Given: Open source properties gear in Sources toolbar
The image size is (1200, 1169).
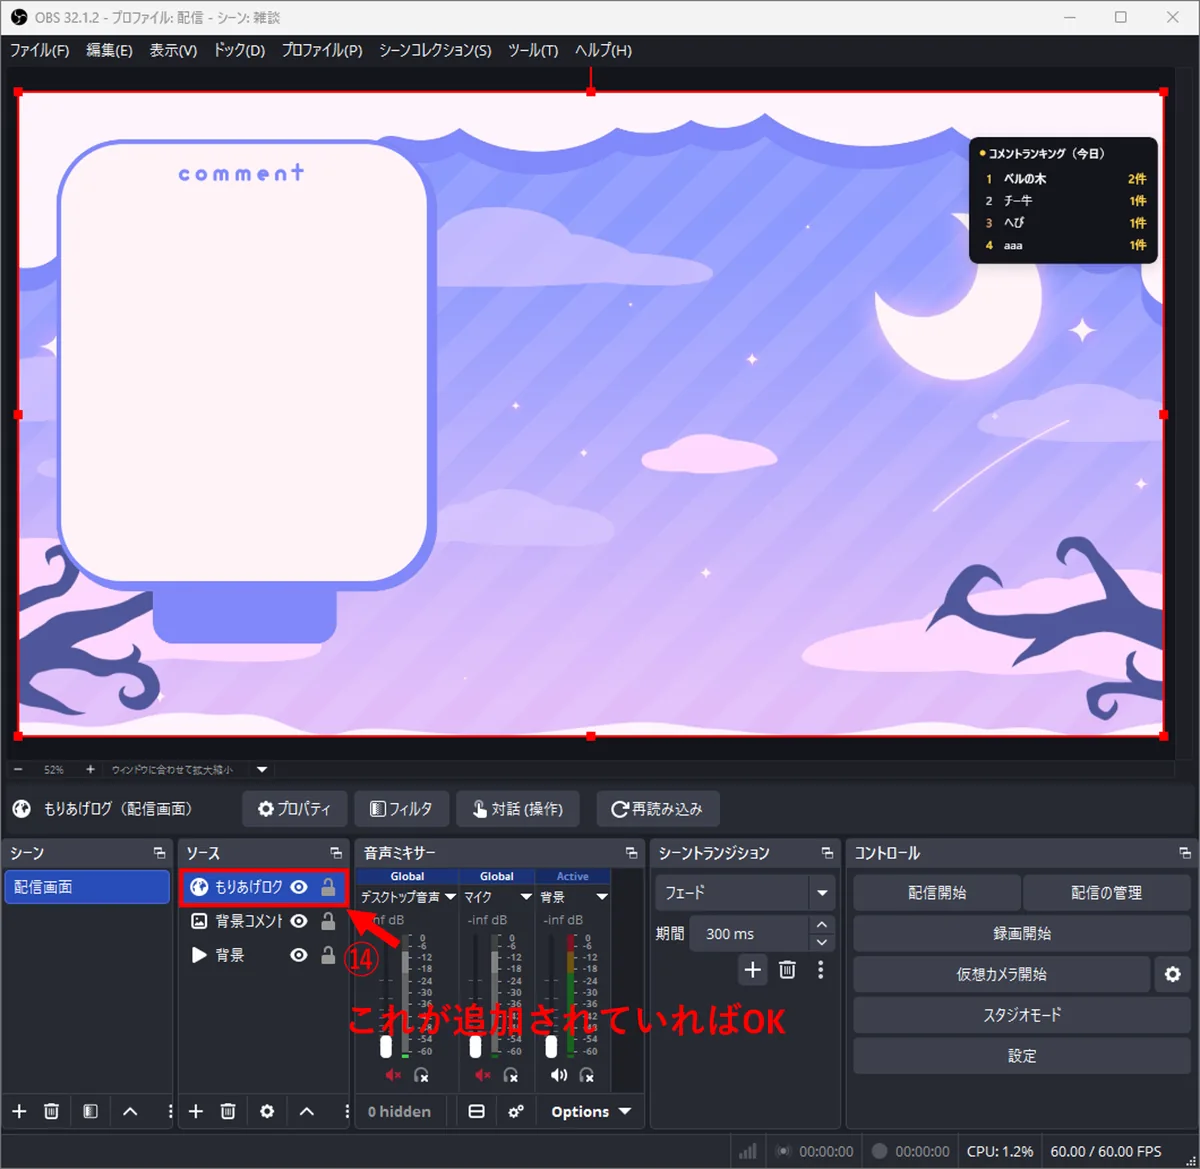Looking at the screenshot, I should pyautogui.click(x=267, y=1111).
